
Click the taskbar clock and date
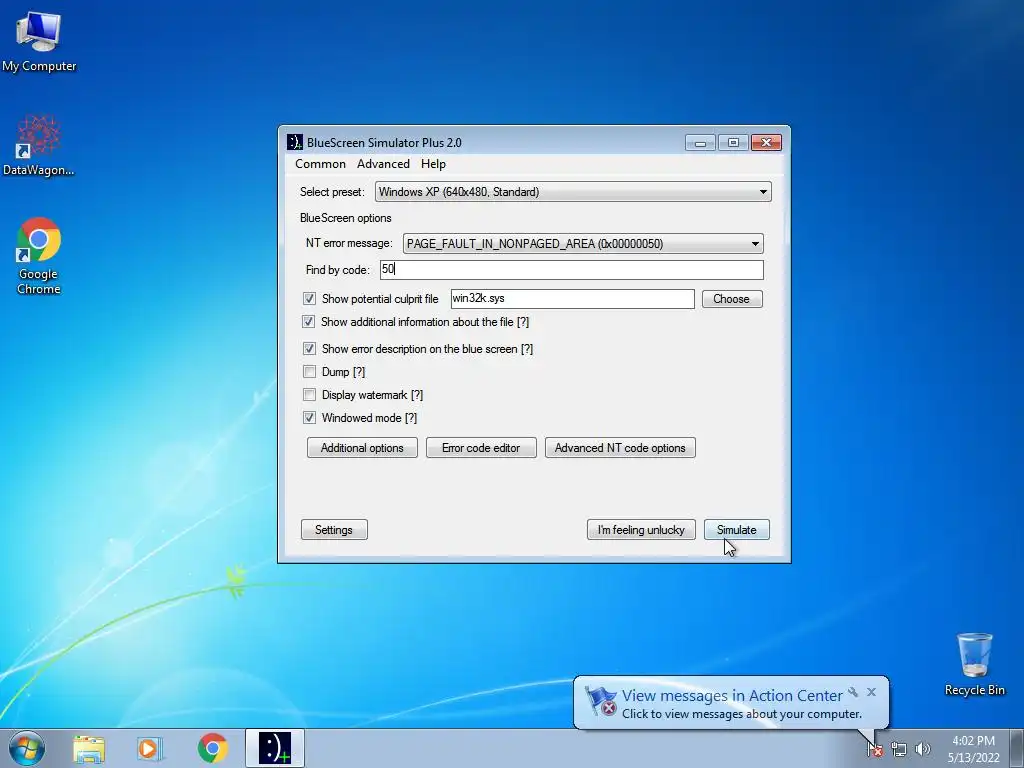click(x=973, y=749)
